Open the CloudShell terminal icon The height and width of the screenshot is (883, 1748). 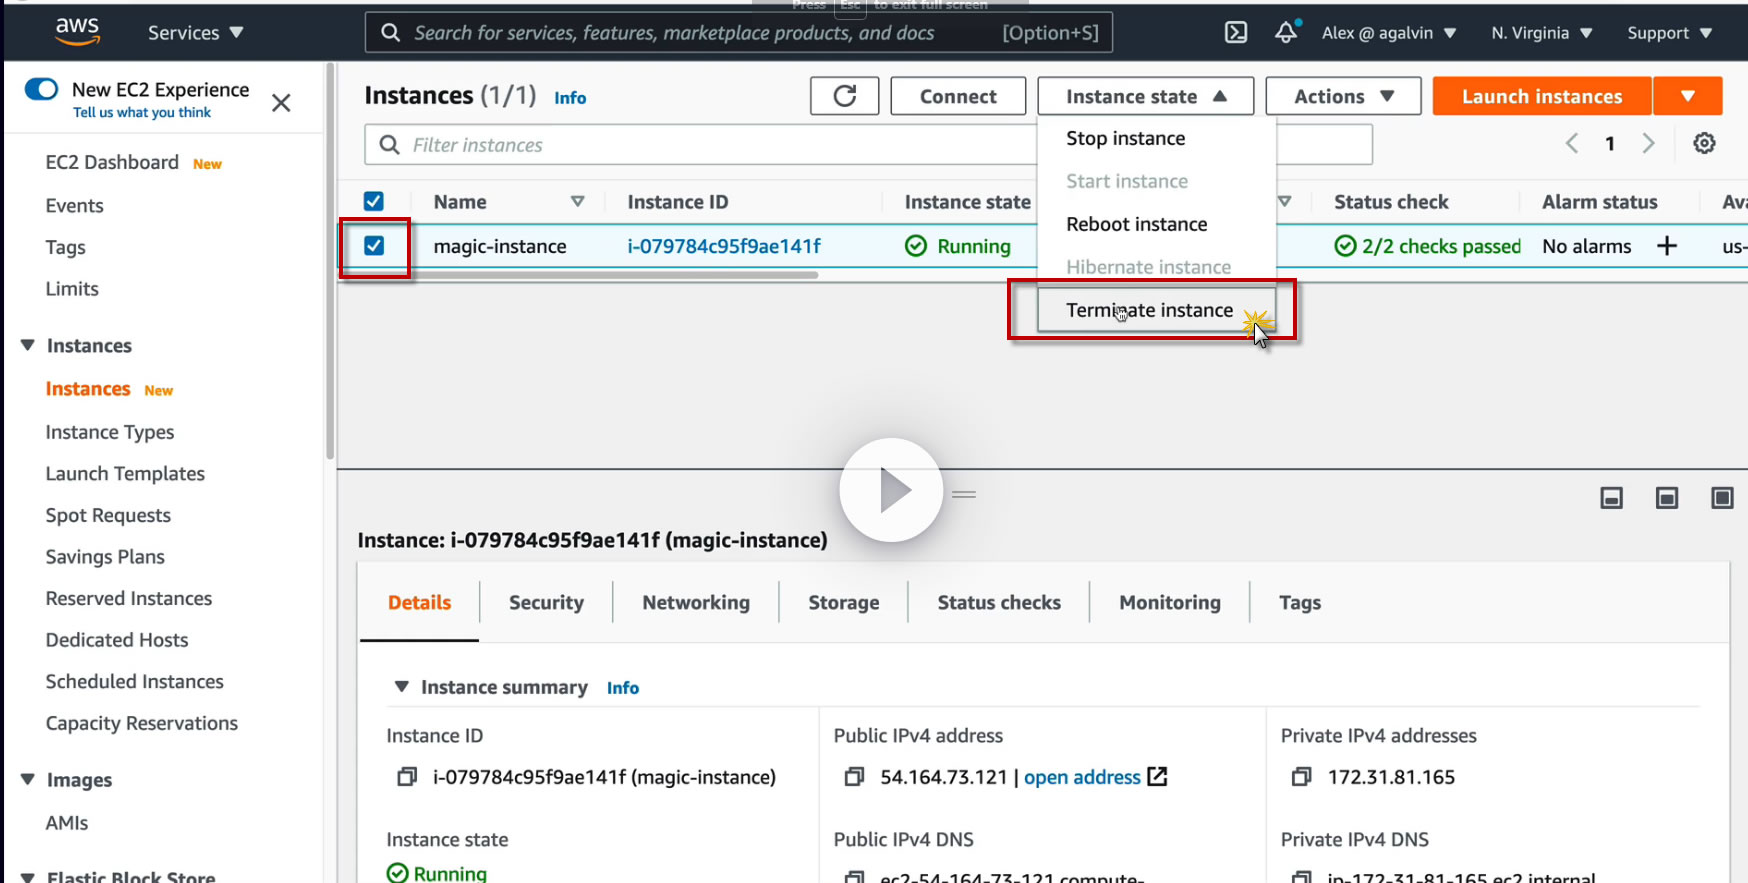tap(1236, 33)
